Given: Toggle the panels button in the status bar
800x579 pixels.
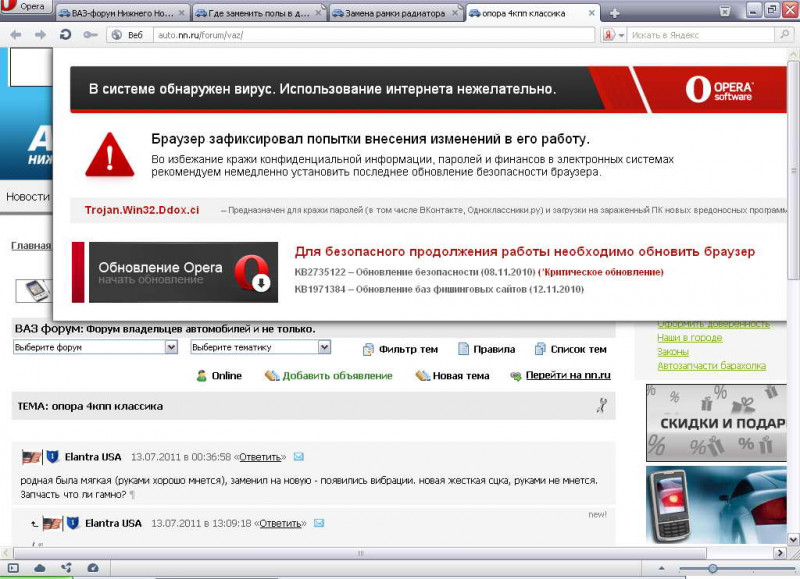Looking at the screenshot, I should 13,568.
